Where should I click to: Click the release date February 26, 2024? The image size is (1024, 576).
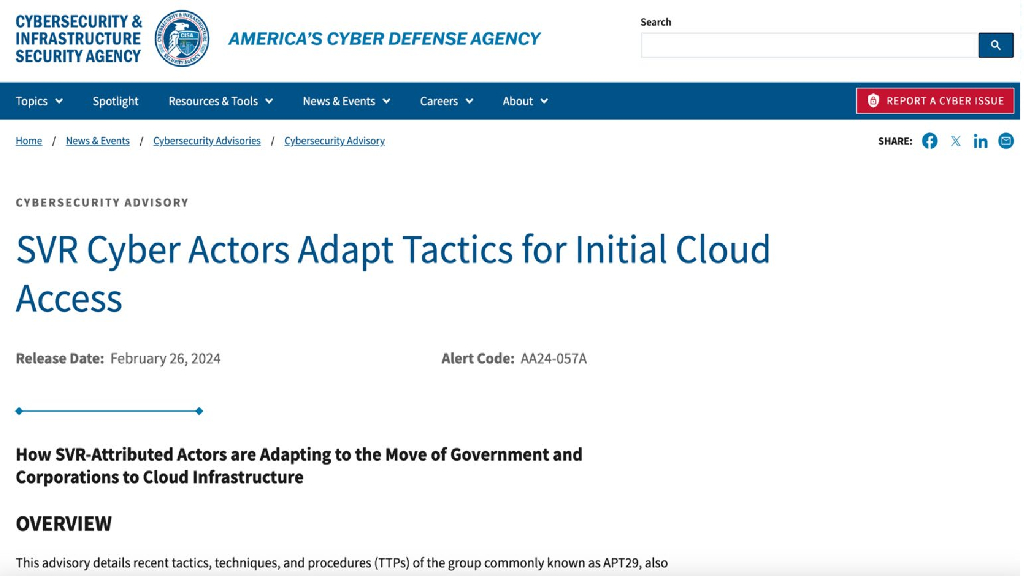[x=165, y=359]
